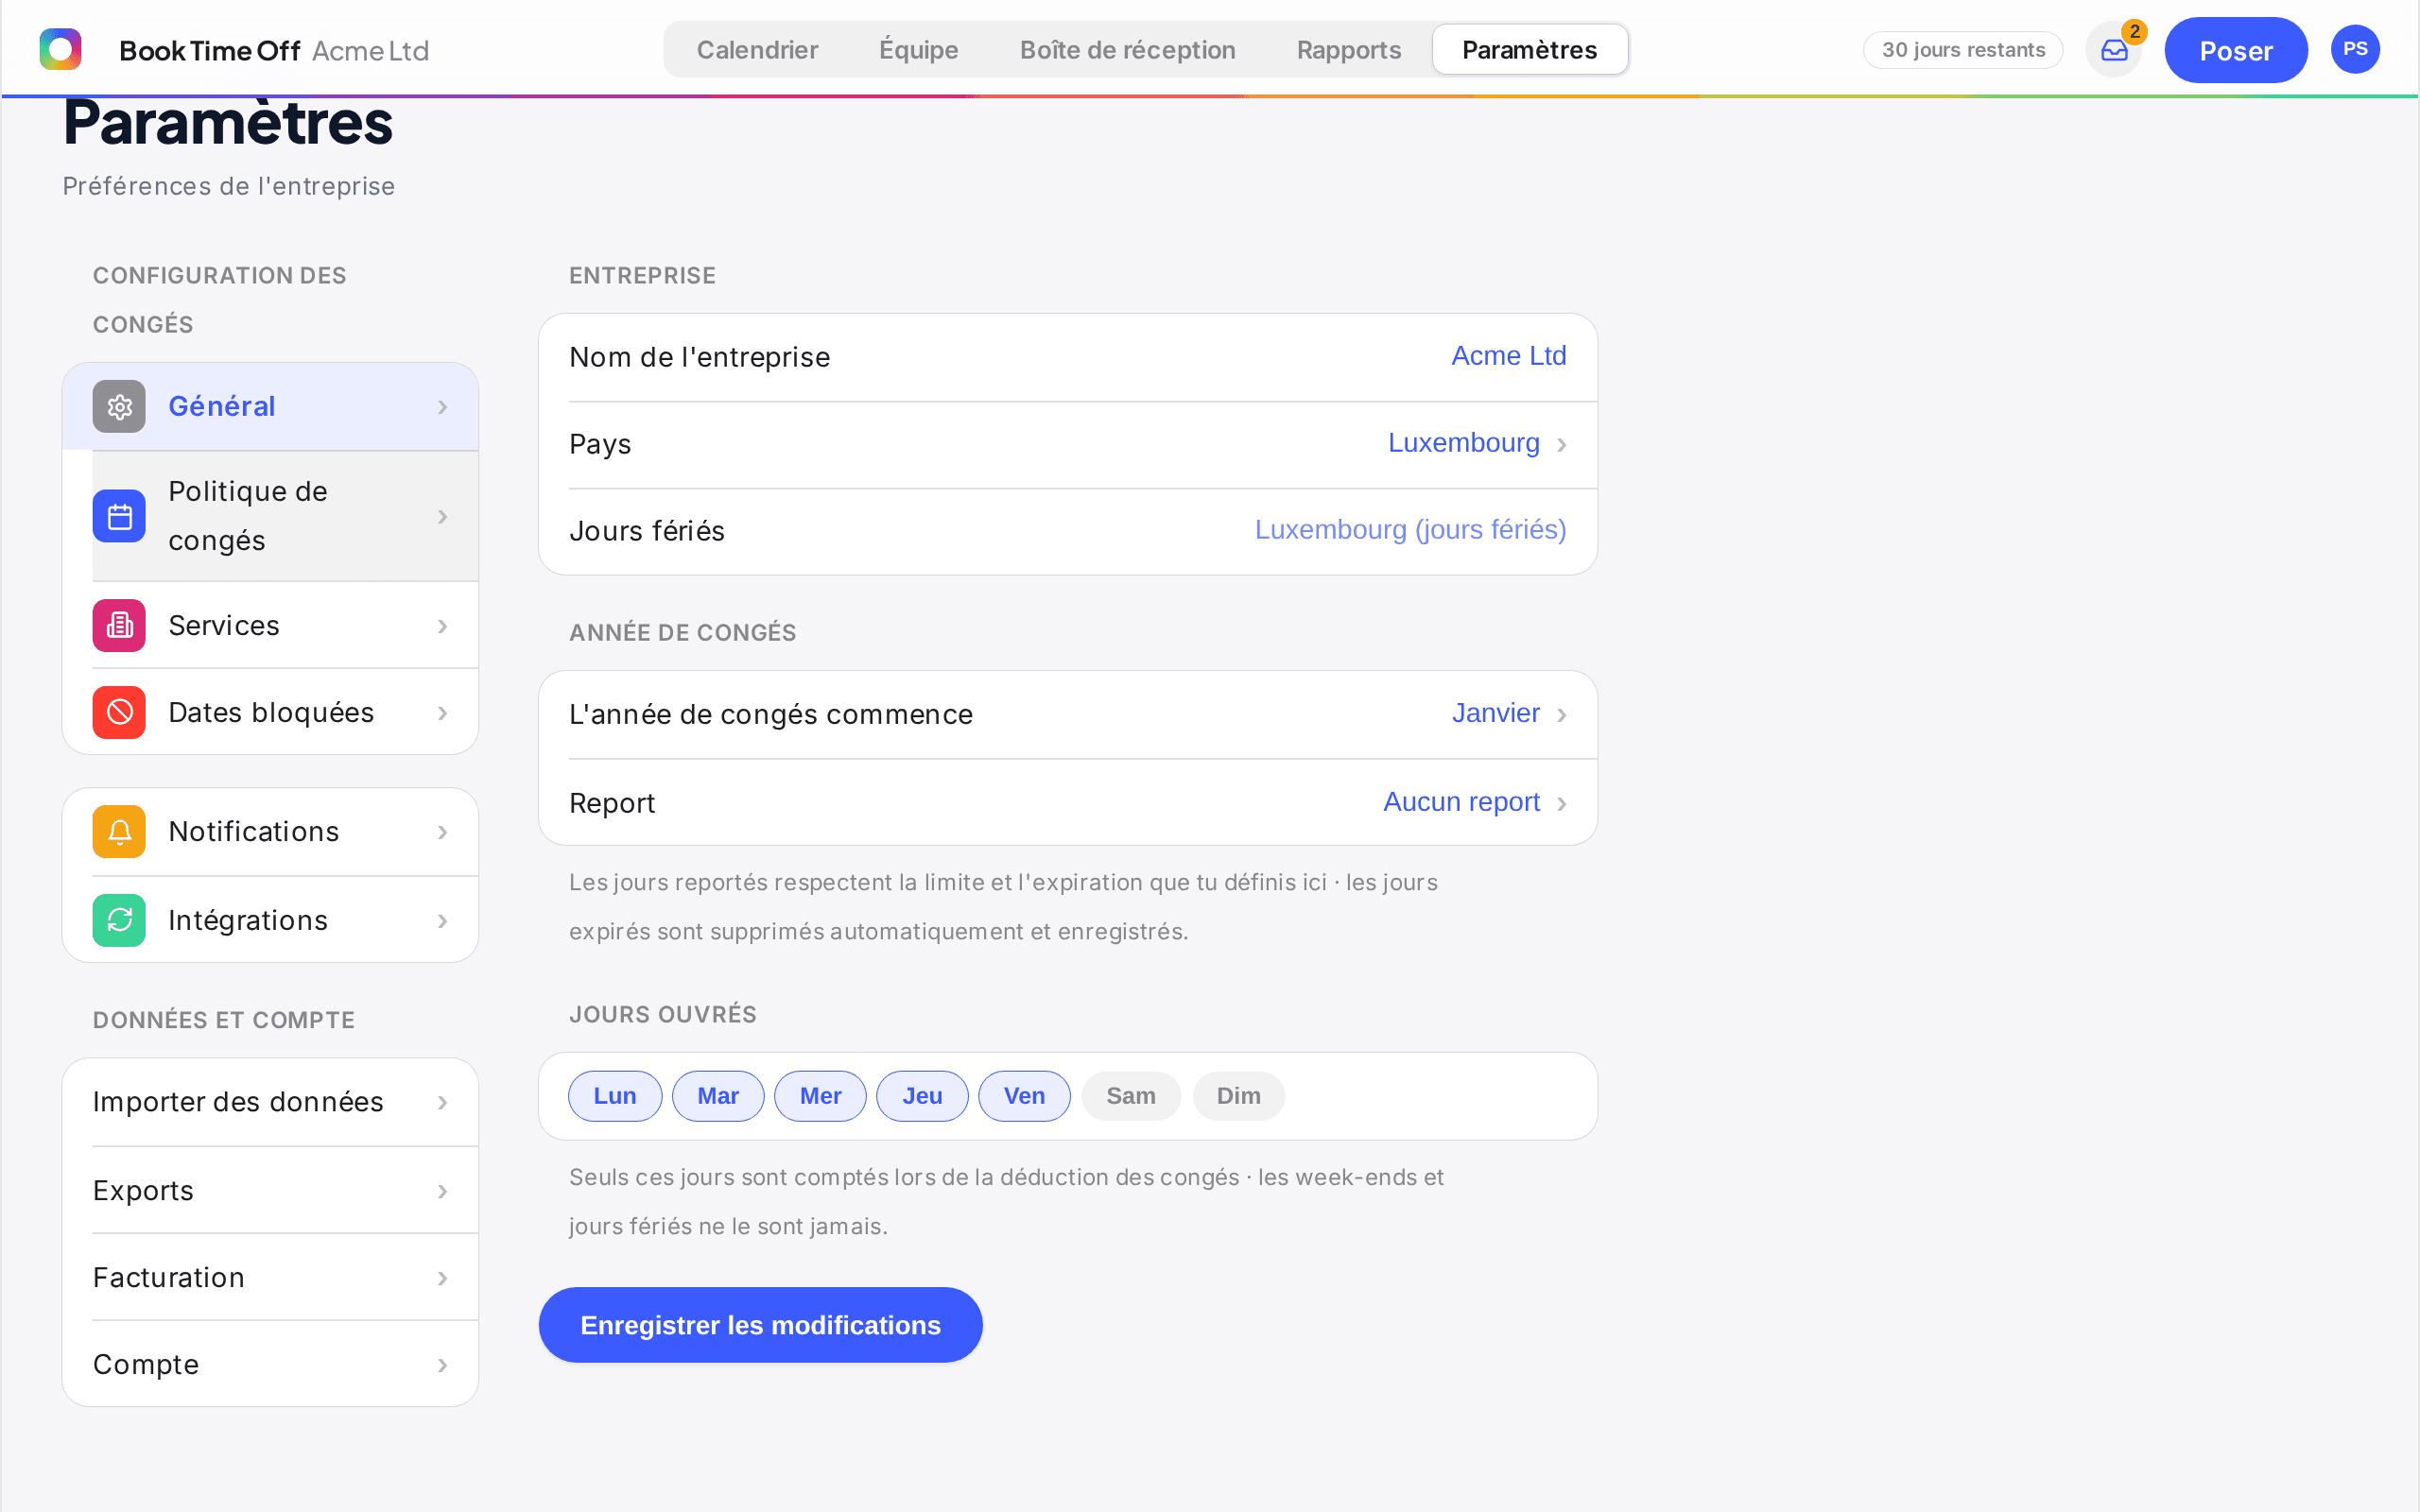The height and width of the screenshot is (1512, 2420).
Task: Click the Book Time Off logo icon
Action: click(60, 49)
